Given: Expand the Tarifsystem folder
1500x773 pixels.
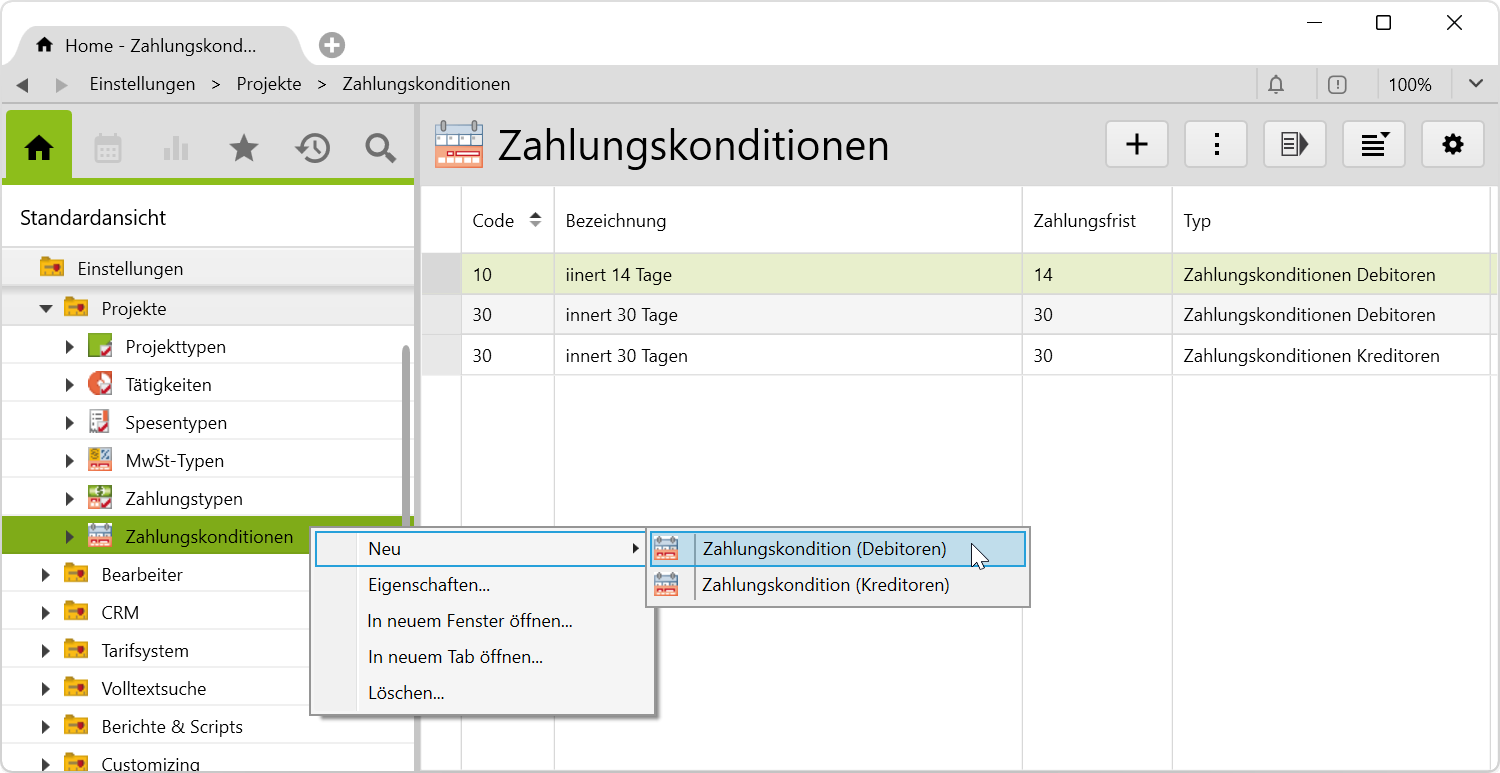Looking at the screenshot, I should 46,651.
